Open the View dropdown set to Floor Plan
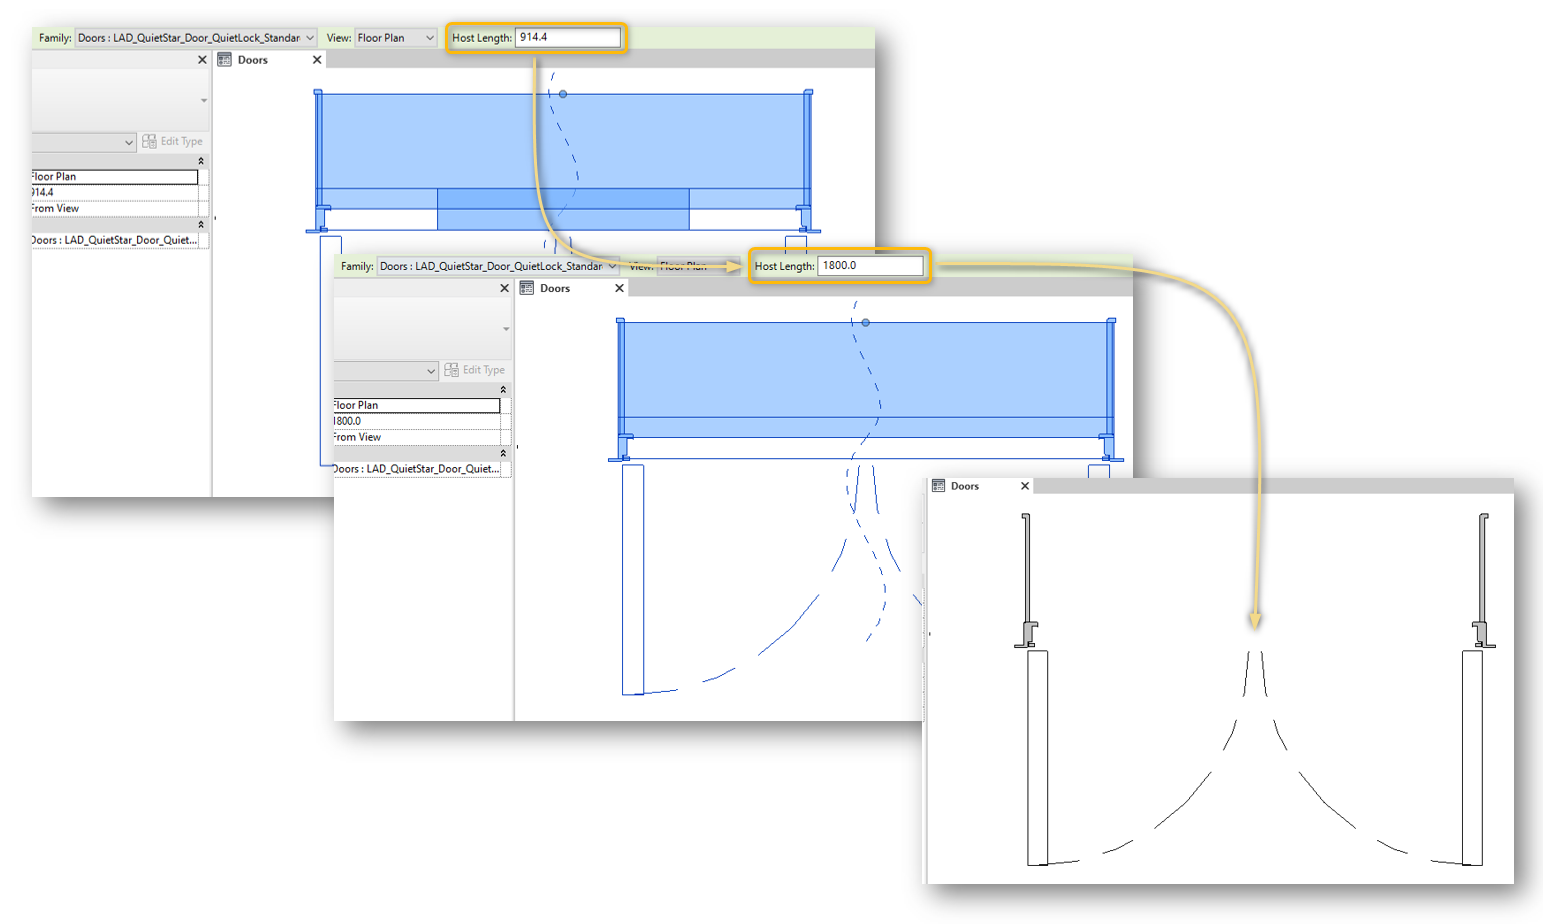 pos(397,37)
